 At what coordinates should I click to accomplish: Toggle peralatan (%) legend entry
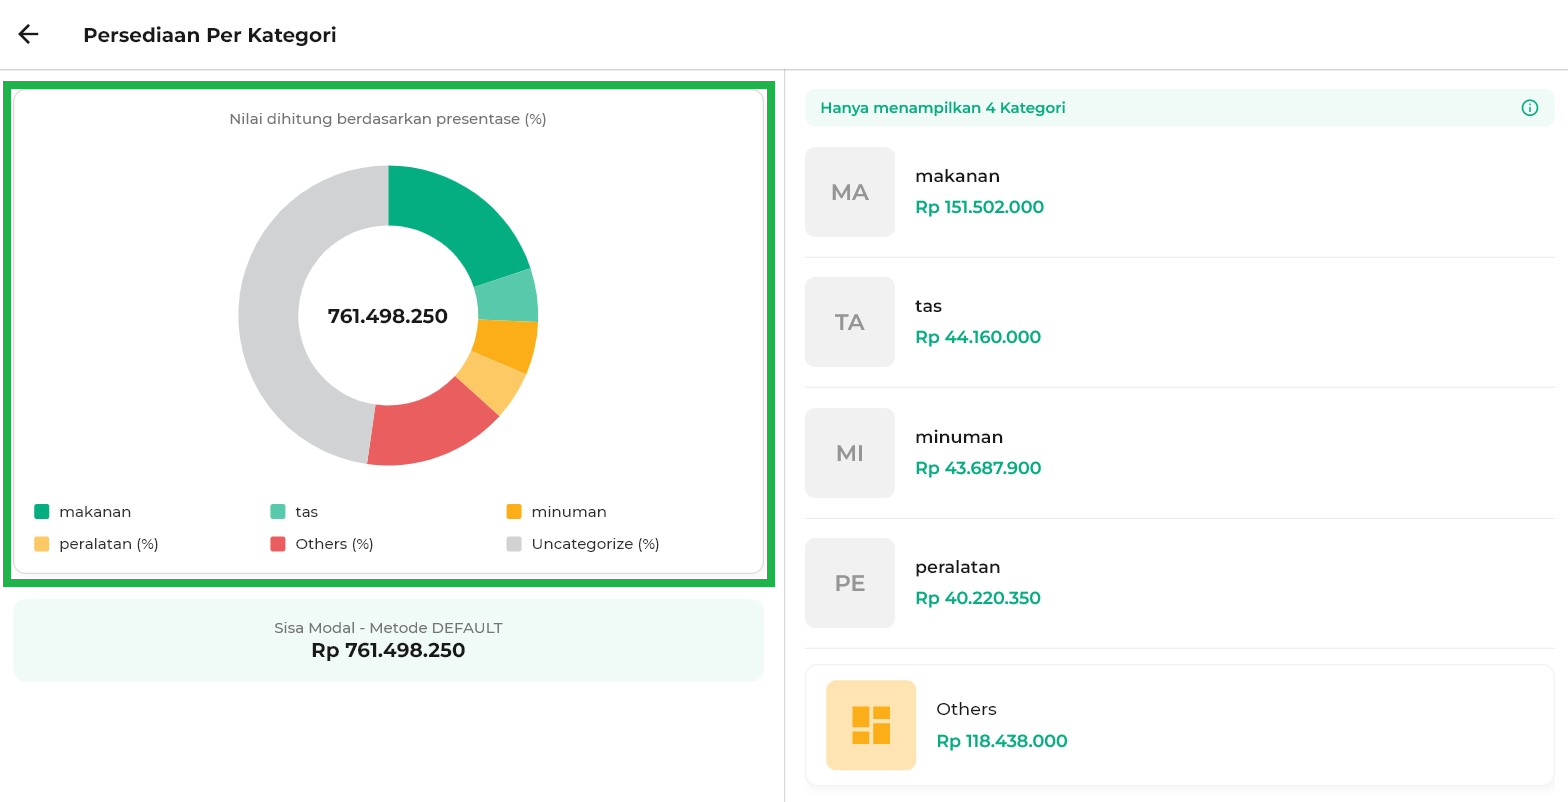pos(96,544)
